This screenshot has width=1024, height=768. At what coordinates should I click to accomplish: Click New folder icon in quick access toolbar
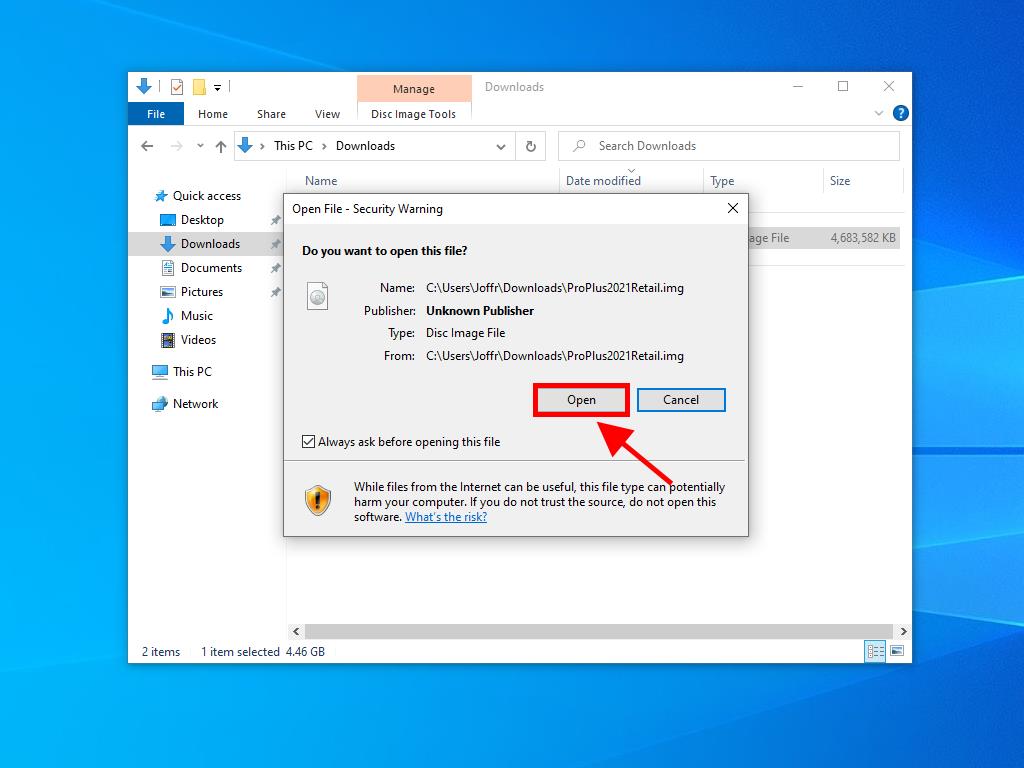[199, 87]
